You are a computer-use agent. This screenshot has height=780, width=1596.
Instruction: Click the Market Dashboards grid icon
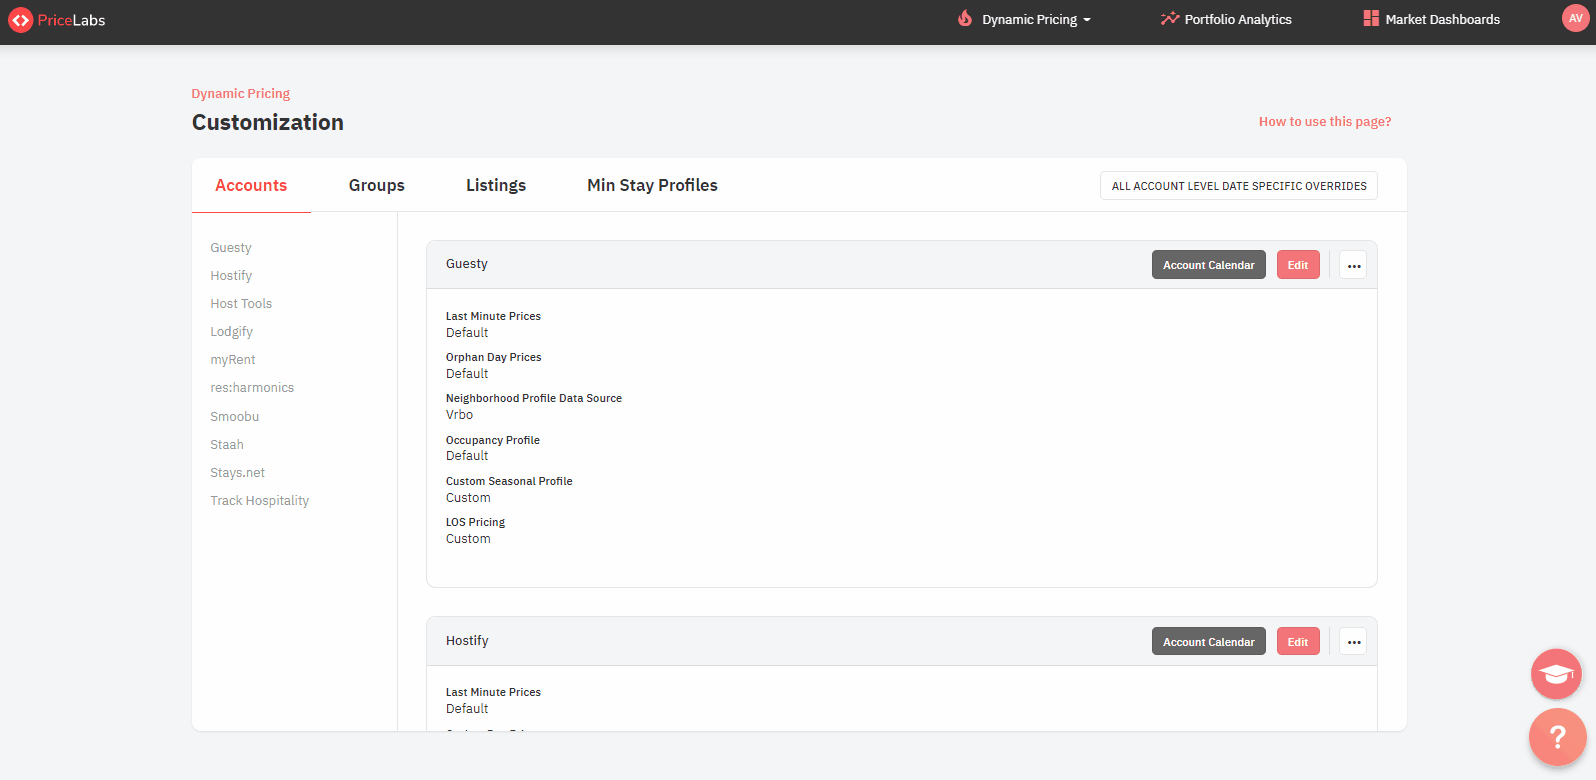(1371, 19)
